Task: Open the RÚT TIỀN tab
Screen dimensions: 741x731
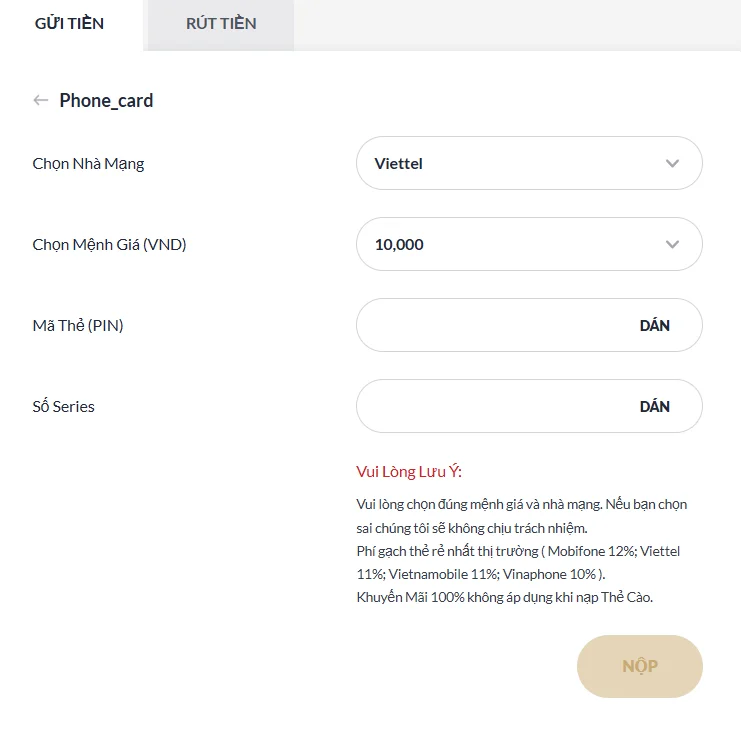Action: click(221, 24)
